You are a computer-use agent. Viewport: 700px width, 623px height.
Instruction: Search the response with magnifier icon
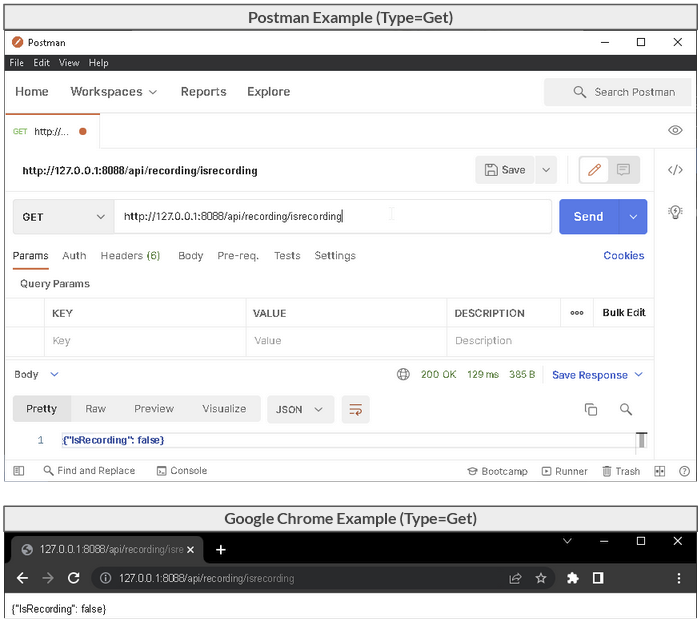point(626,409)
